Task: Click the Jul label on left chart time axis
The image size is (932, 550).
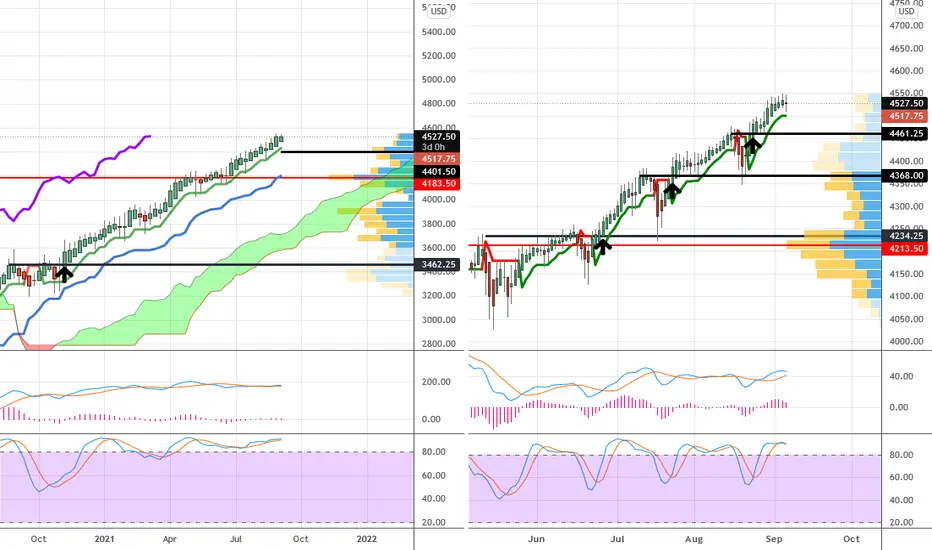Action: pos(236,539)
